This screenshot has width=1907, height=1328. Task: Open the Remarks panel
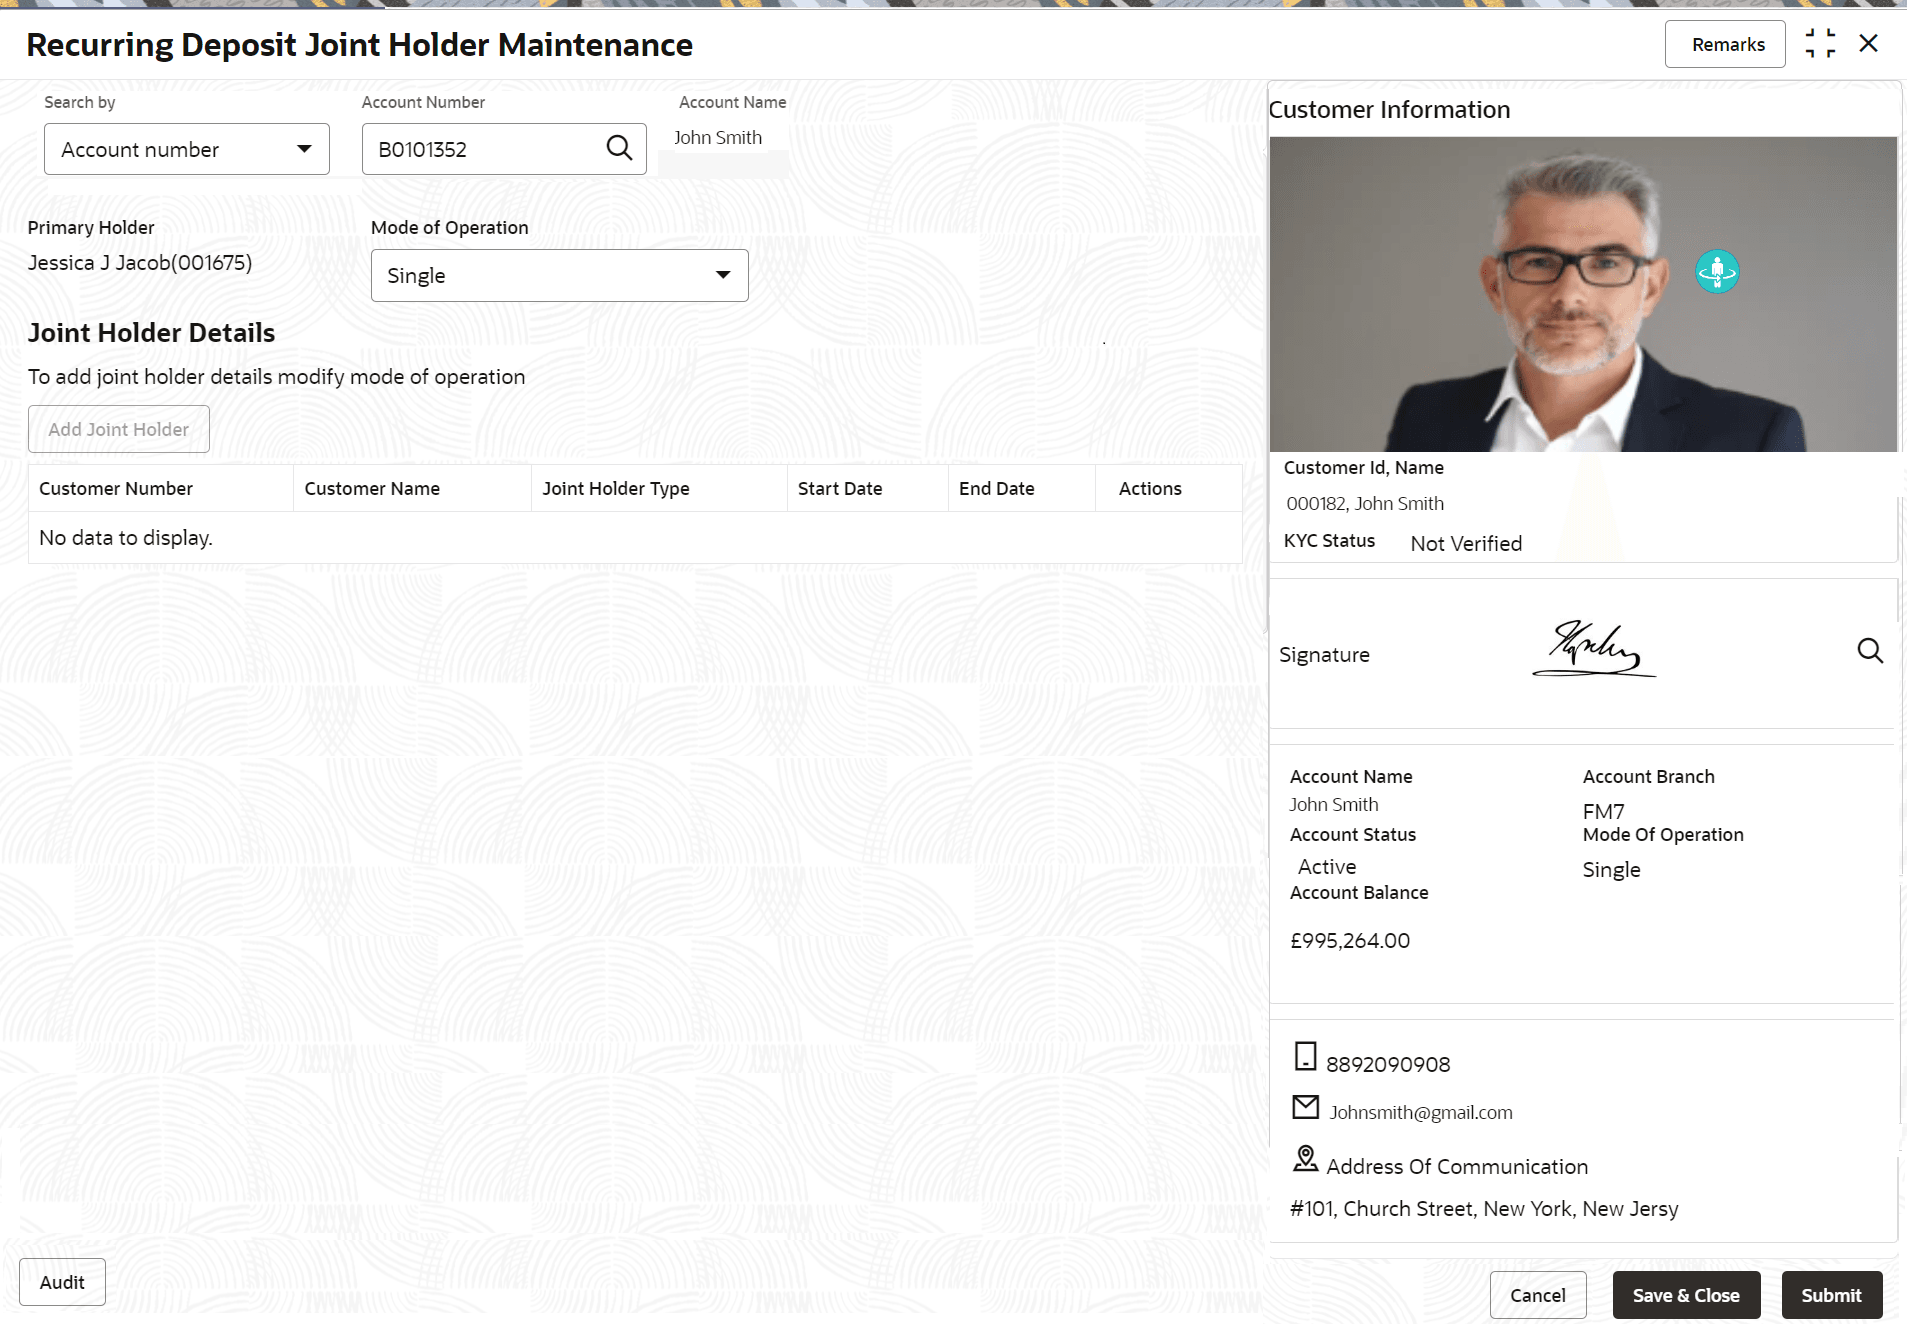(1724, 44)
